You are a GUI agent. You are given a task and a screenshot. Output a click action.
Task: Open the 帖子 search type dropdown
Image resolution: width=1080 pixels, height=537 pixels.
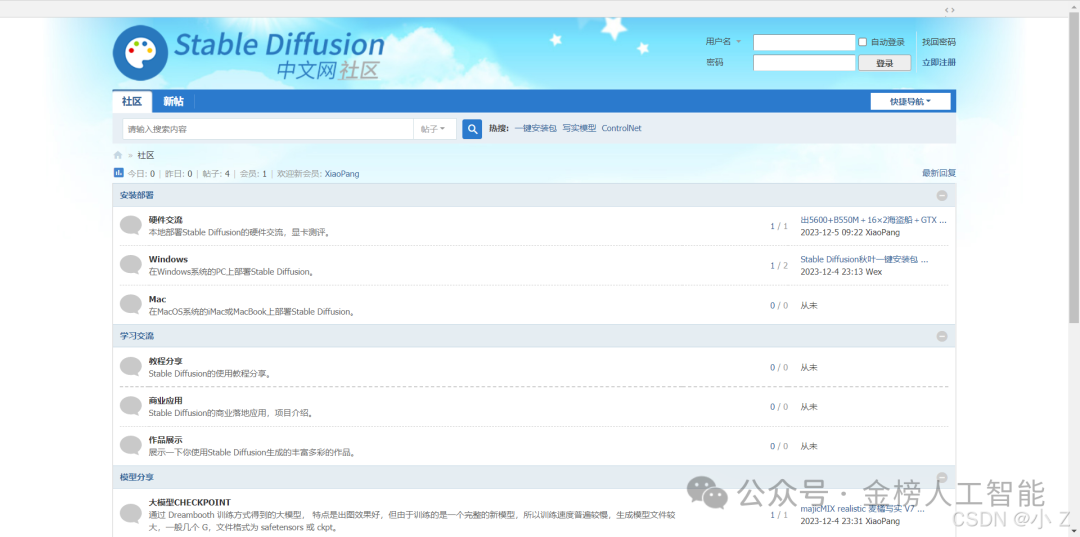(433, 129)
